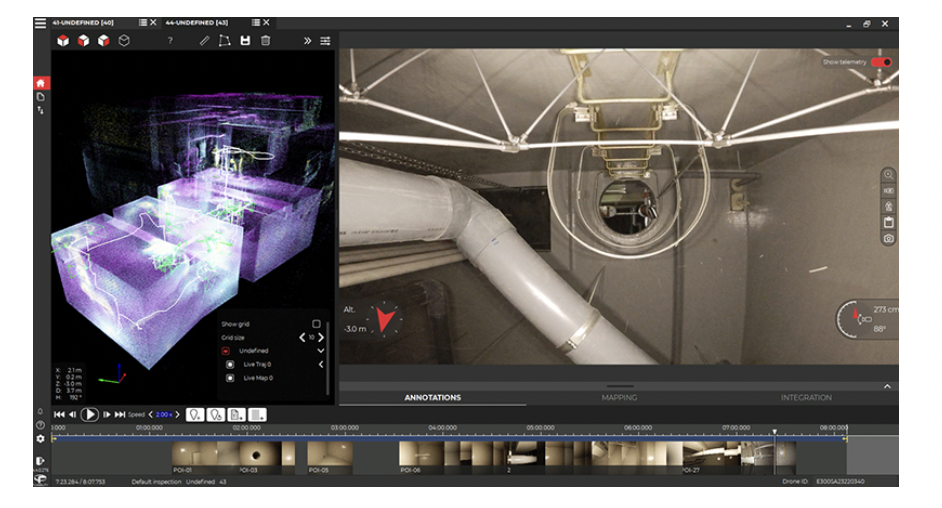This screenshot has height=508, width=942.
Task: Open the settings gear in sidebar
Action: coord(40,439)
